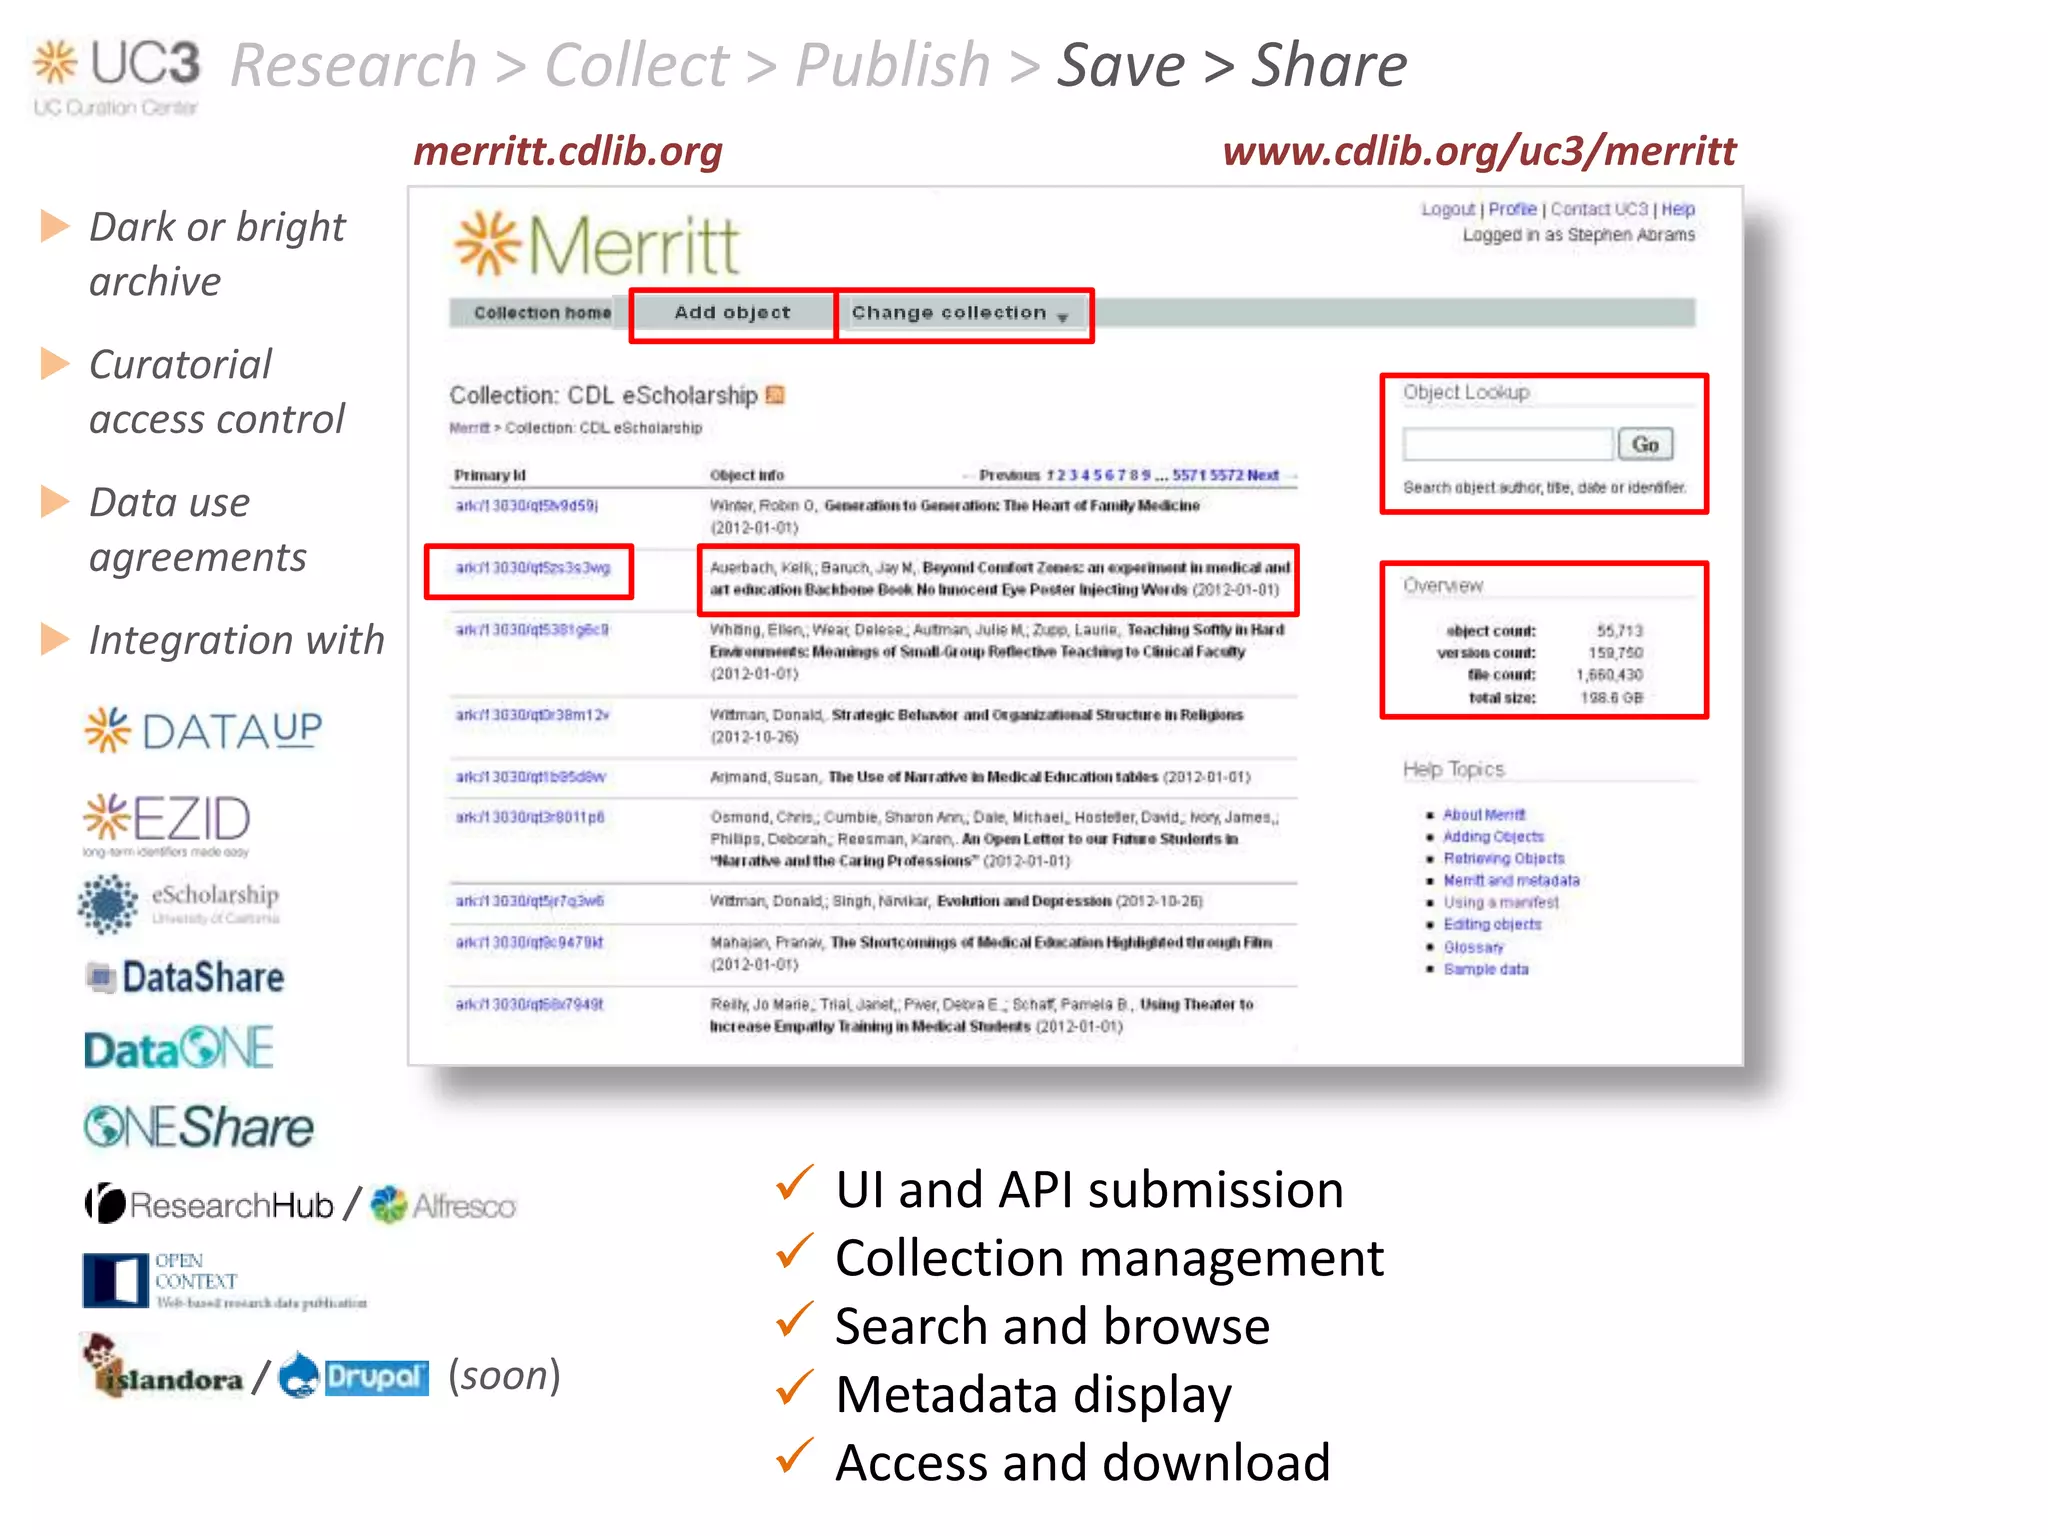Click the www.cdlib.org/uc3/merritt URL text

coord(1479,152)
